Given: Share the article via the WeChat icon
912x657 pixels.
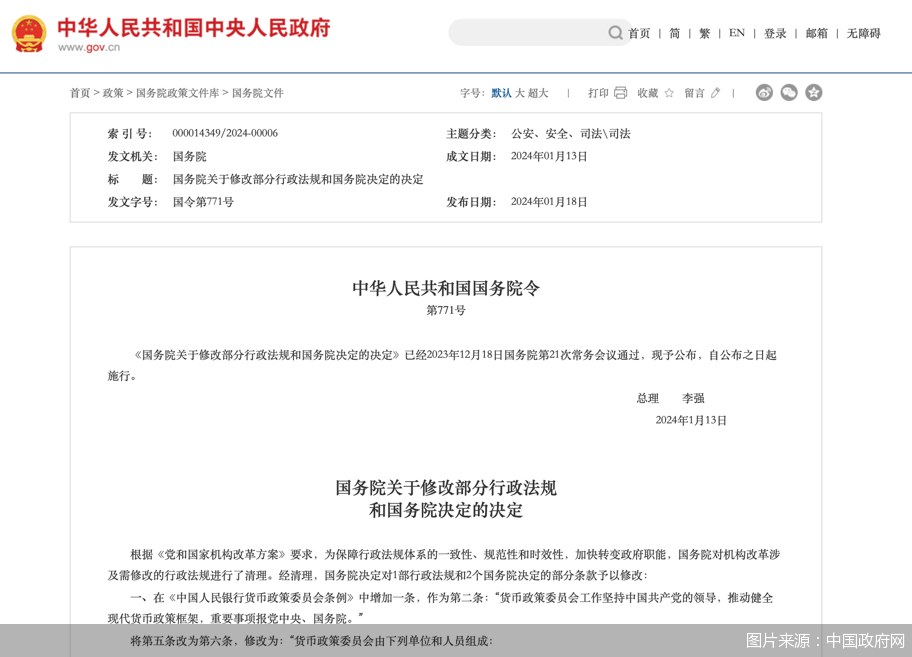Looking at the screenshot, I should [x=789, y=92].
